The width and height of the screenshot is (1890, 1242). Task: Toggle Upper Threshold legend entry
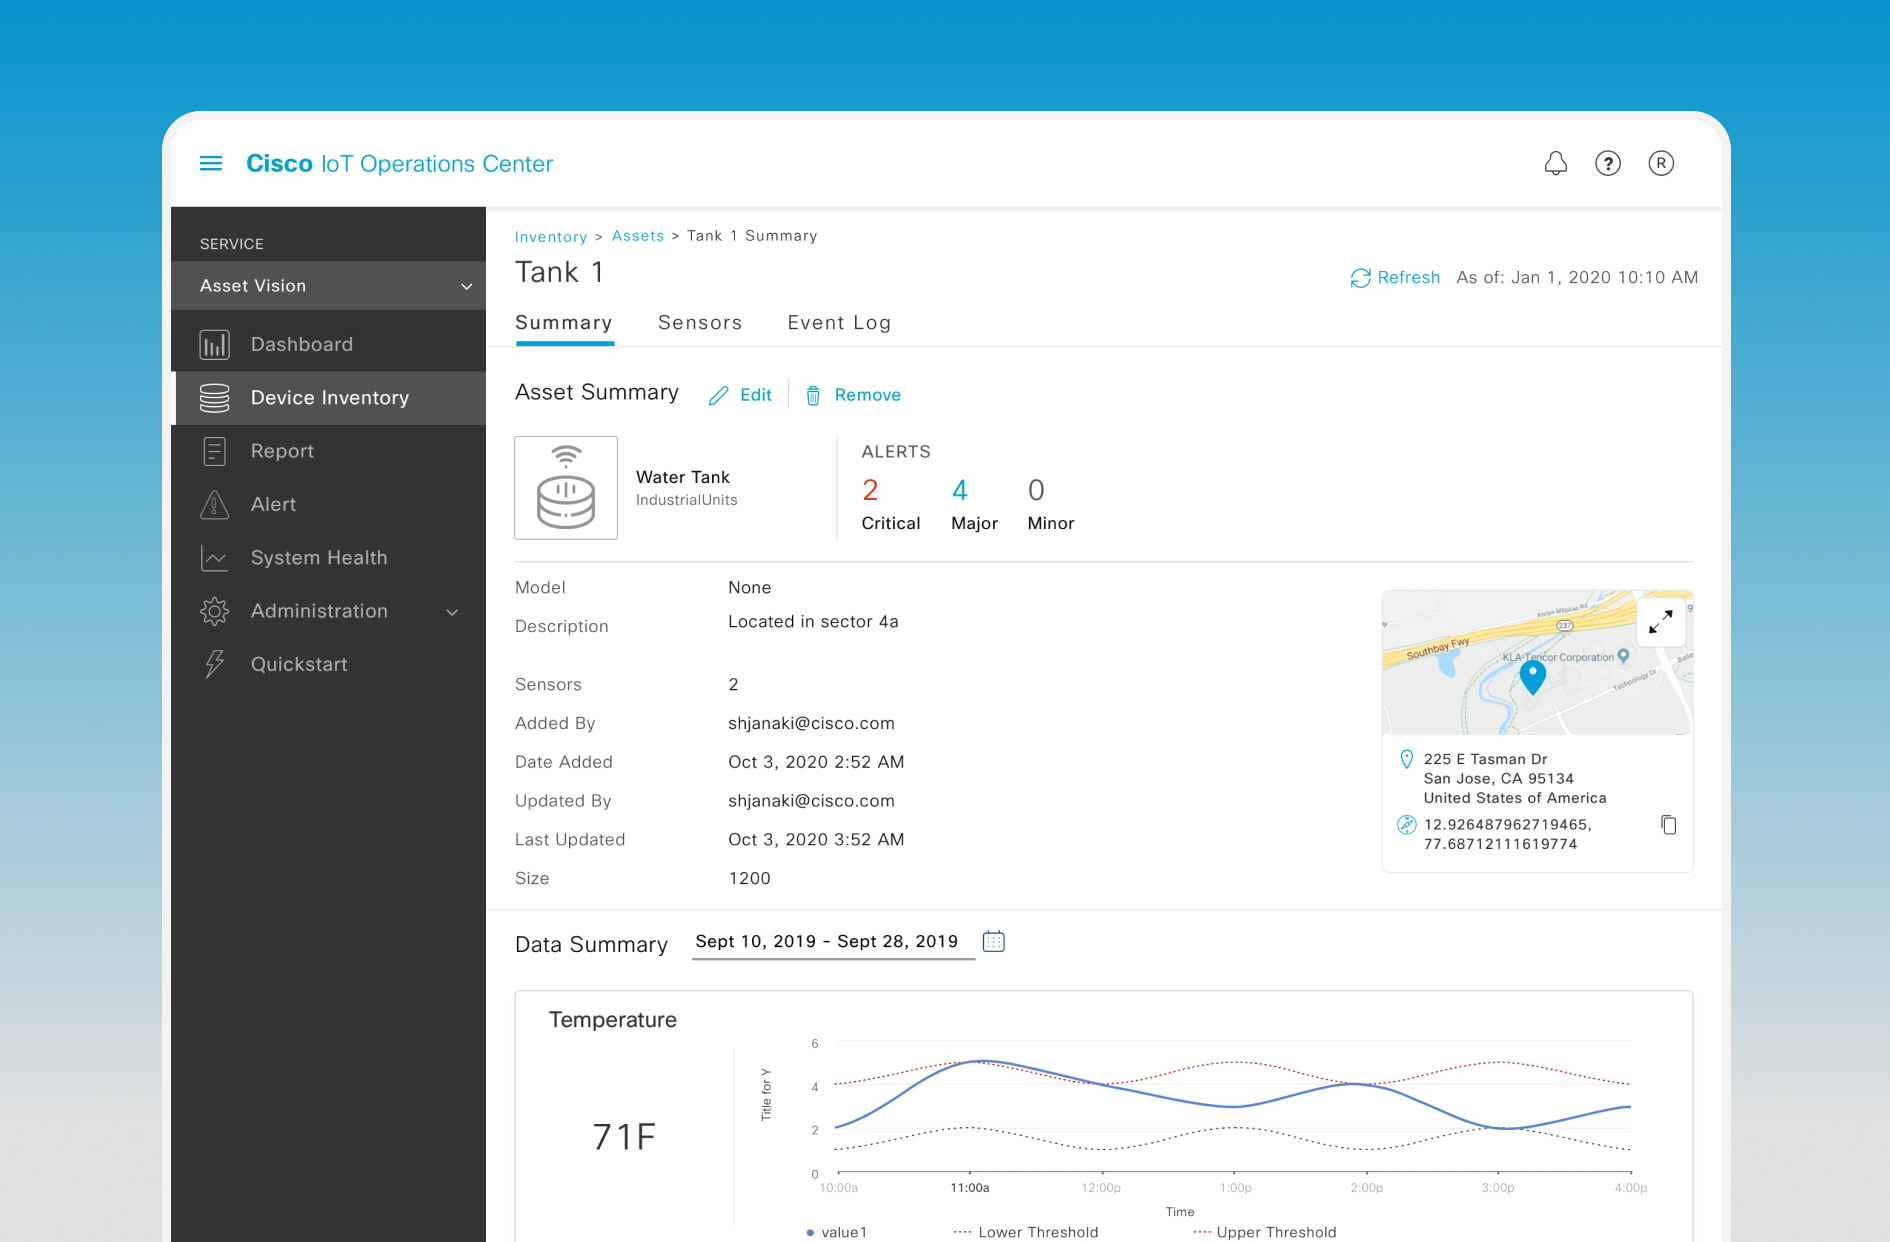pos(1265,1232)
